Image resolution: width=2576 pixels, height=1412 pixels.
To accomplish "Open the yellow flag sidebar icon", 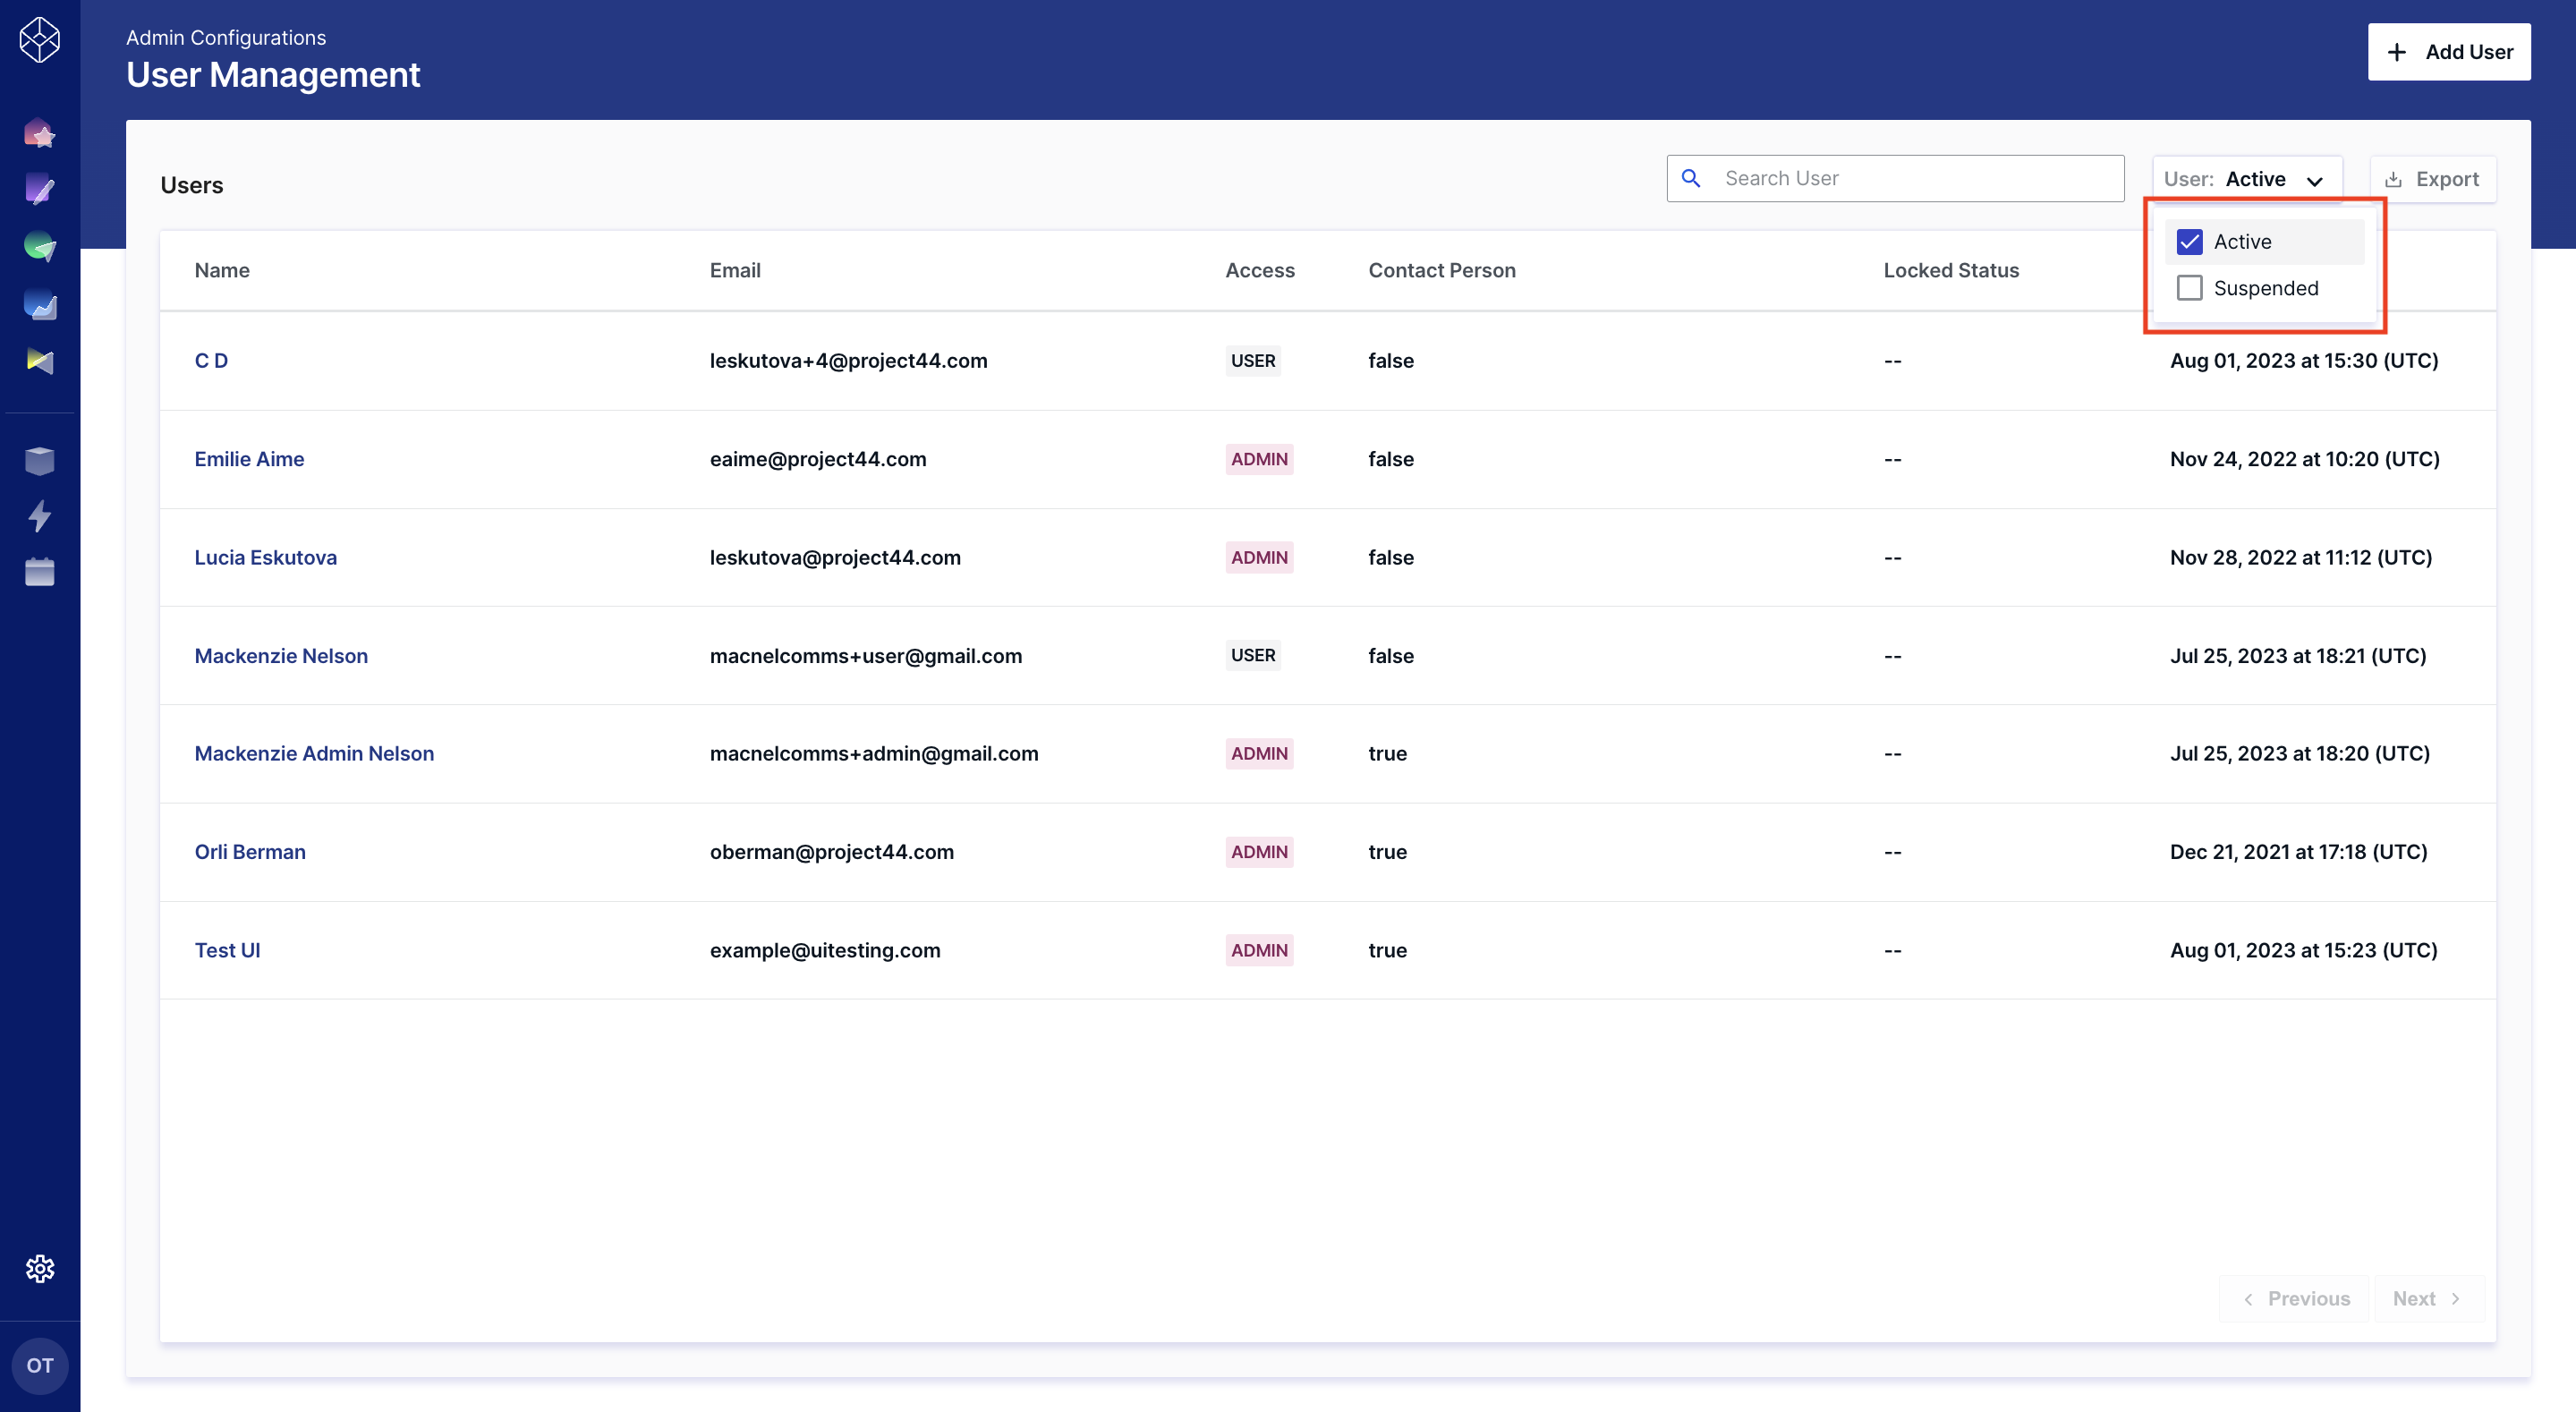I will coord(40,361).
